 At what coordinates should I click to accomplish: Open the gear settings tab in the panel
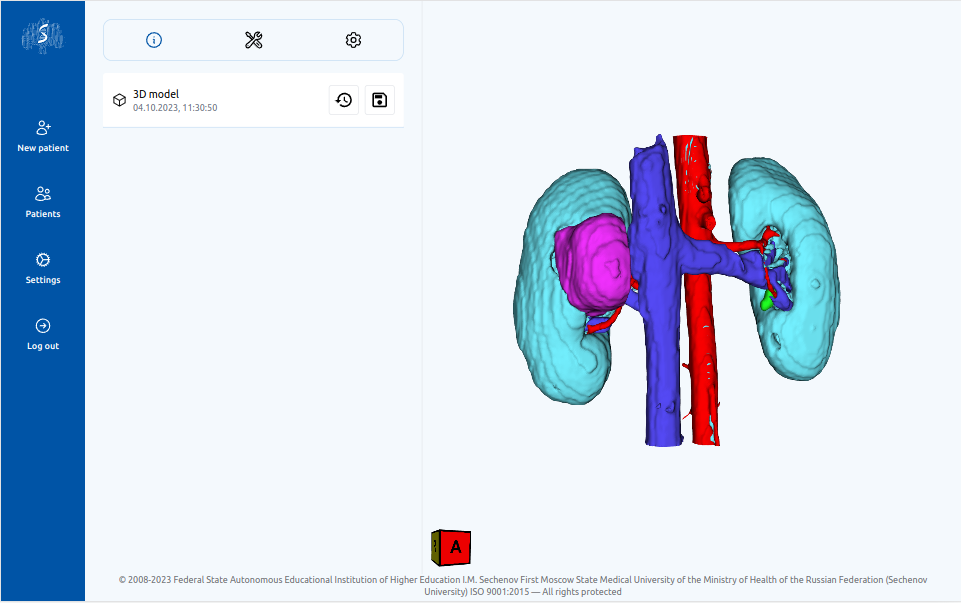(x=353, y=40)
